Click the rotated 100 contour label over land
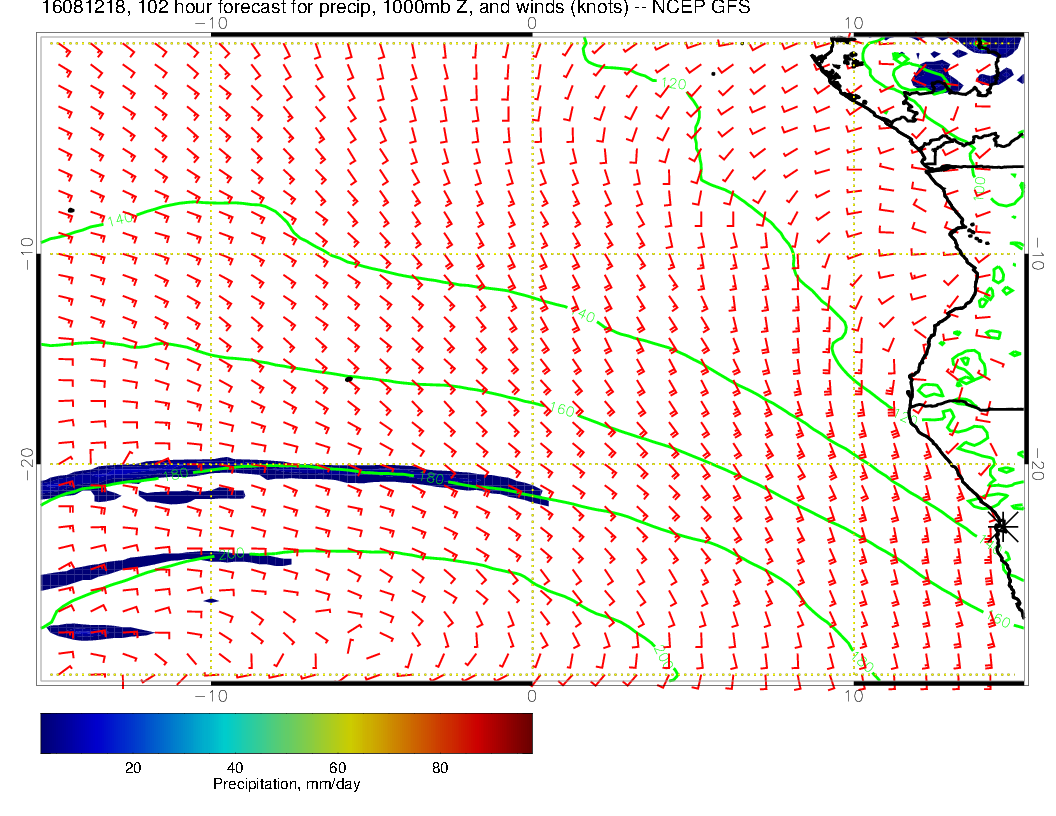The image size is (1056, 816). [x=979, y=189]
